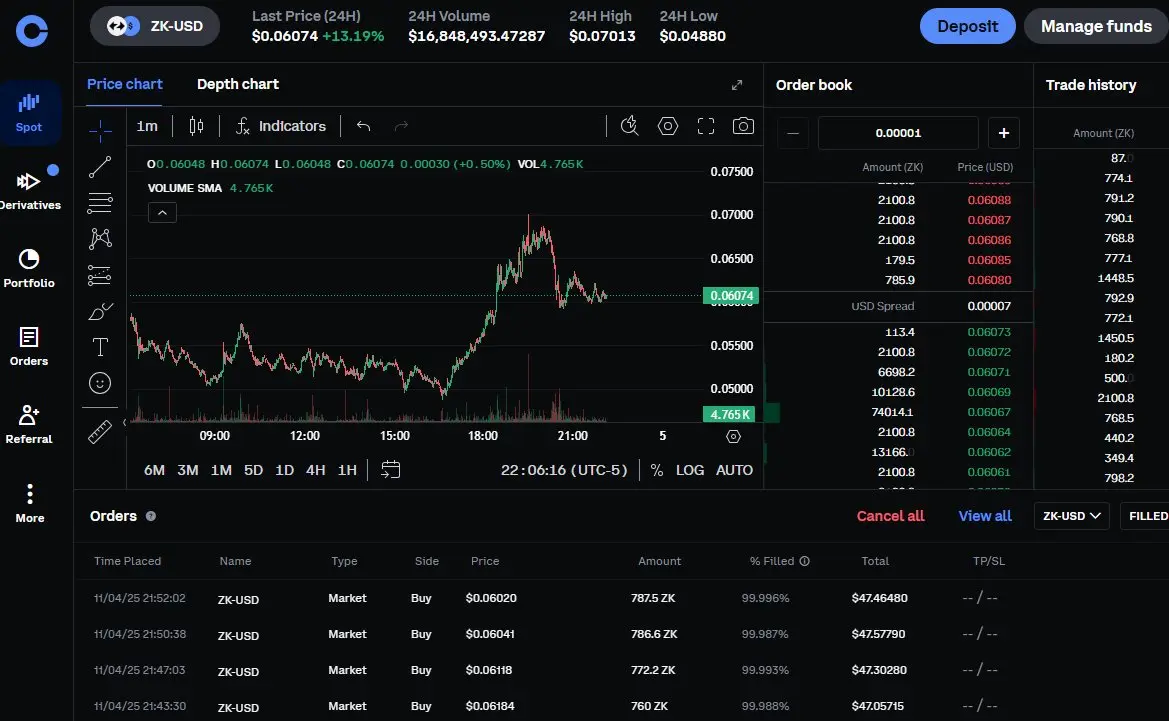Image resolution: width=1169 pixels, height=721 pixels.
Task: Click the Time Placed column header
Action: click(127, 561)
